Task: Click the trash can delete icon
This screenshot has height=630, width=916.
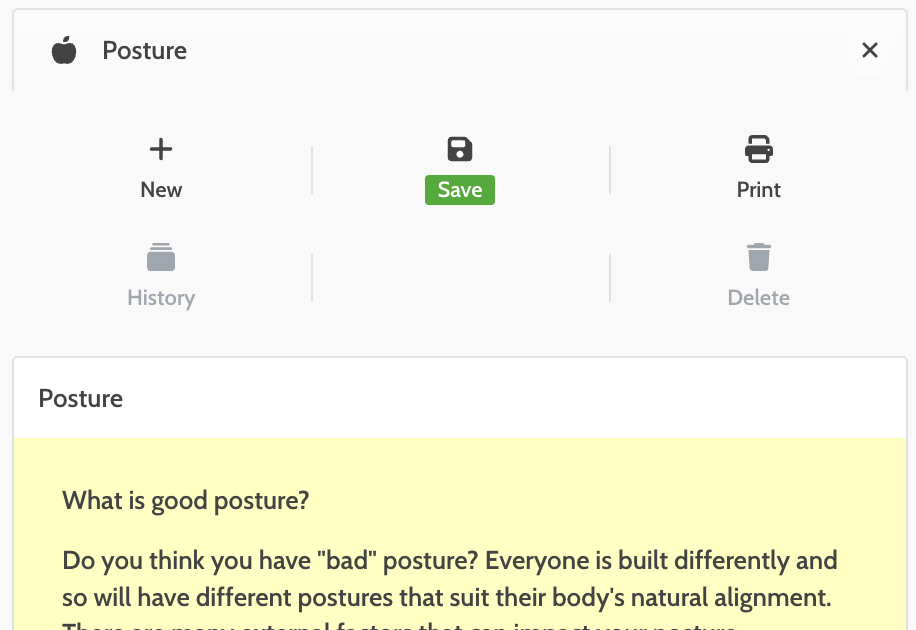Action: [x=758, y=257]
